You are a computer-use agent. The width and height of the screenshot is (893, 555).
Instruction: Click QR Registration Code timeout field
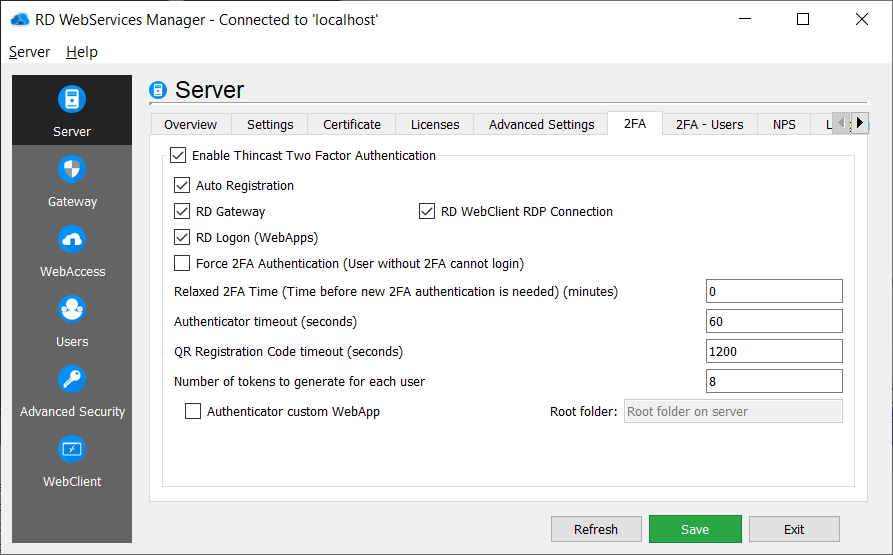coord(774,351)
